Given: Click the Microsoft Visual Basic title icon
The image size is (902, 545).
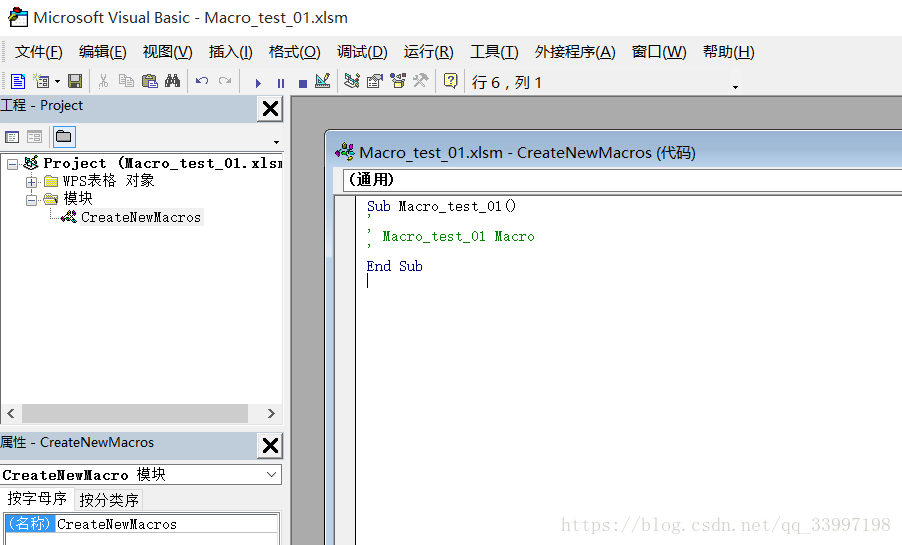Looking at the screenshot, I should tap(18, 17).
